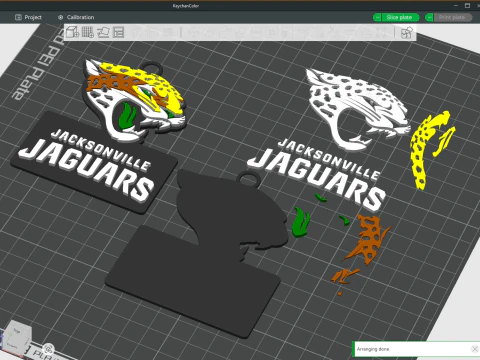
Task: Select the large green tongue part
Action: pos(300,222)
